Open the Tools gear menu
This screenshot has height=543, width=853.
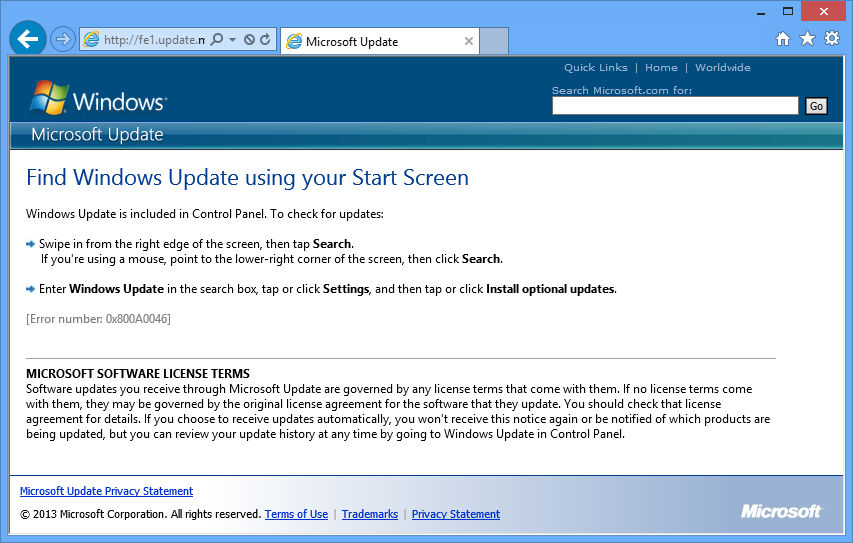pyautogui.click(x=832, y=38)
